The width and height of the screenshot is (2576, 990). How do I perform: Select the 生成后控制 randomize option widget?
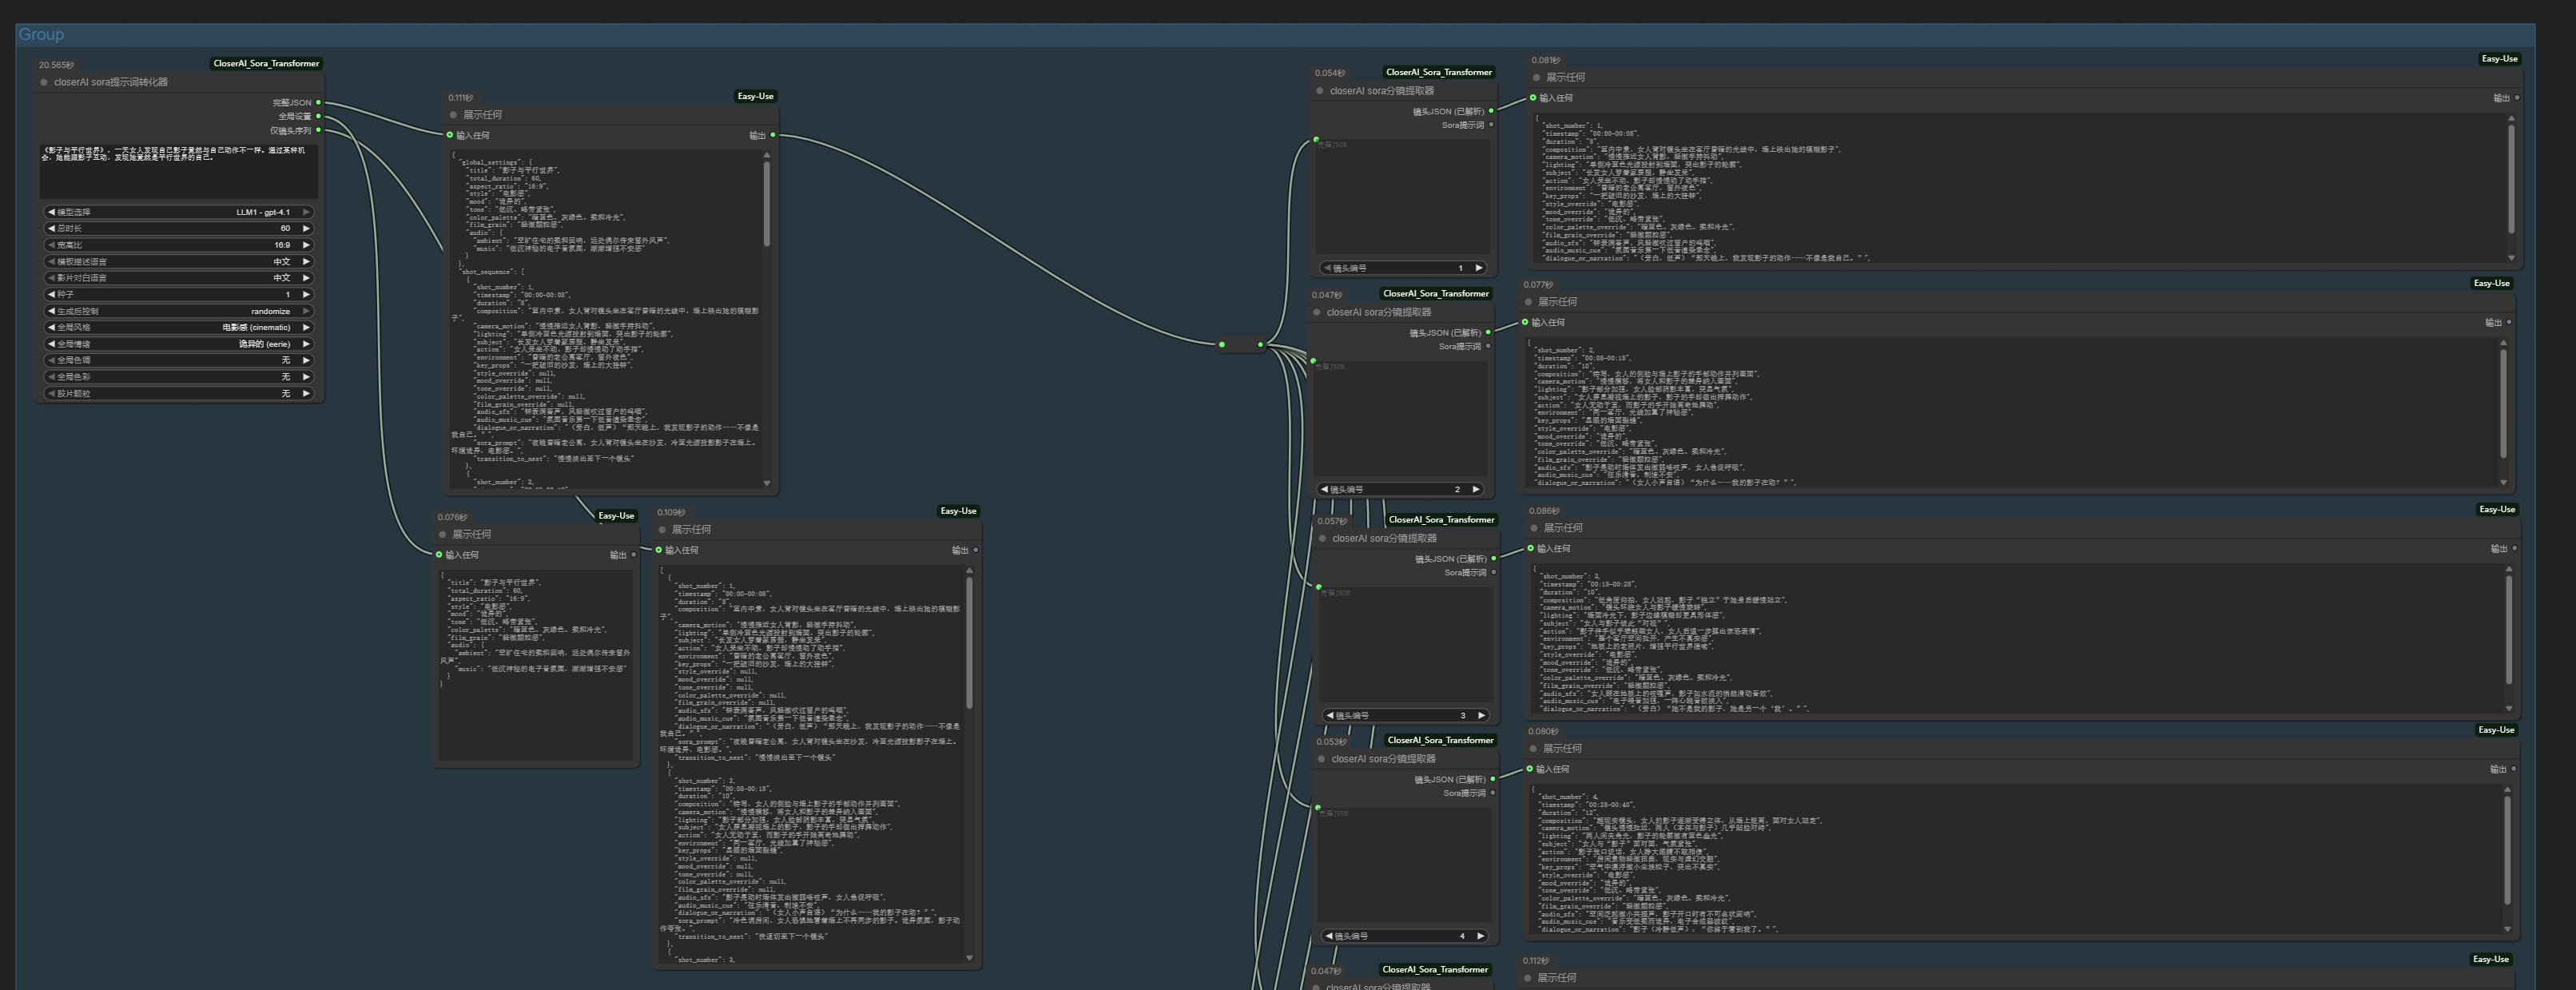coord(180,311)
